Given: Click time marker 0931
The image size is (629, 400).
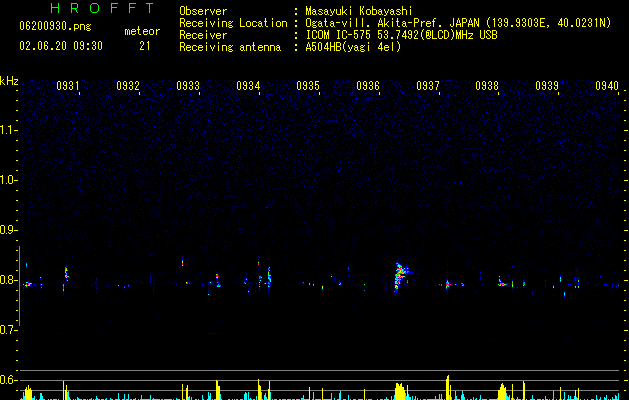Looking at the screenshot, I should [68, 86].
